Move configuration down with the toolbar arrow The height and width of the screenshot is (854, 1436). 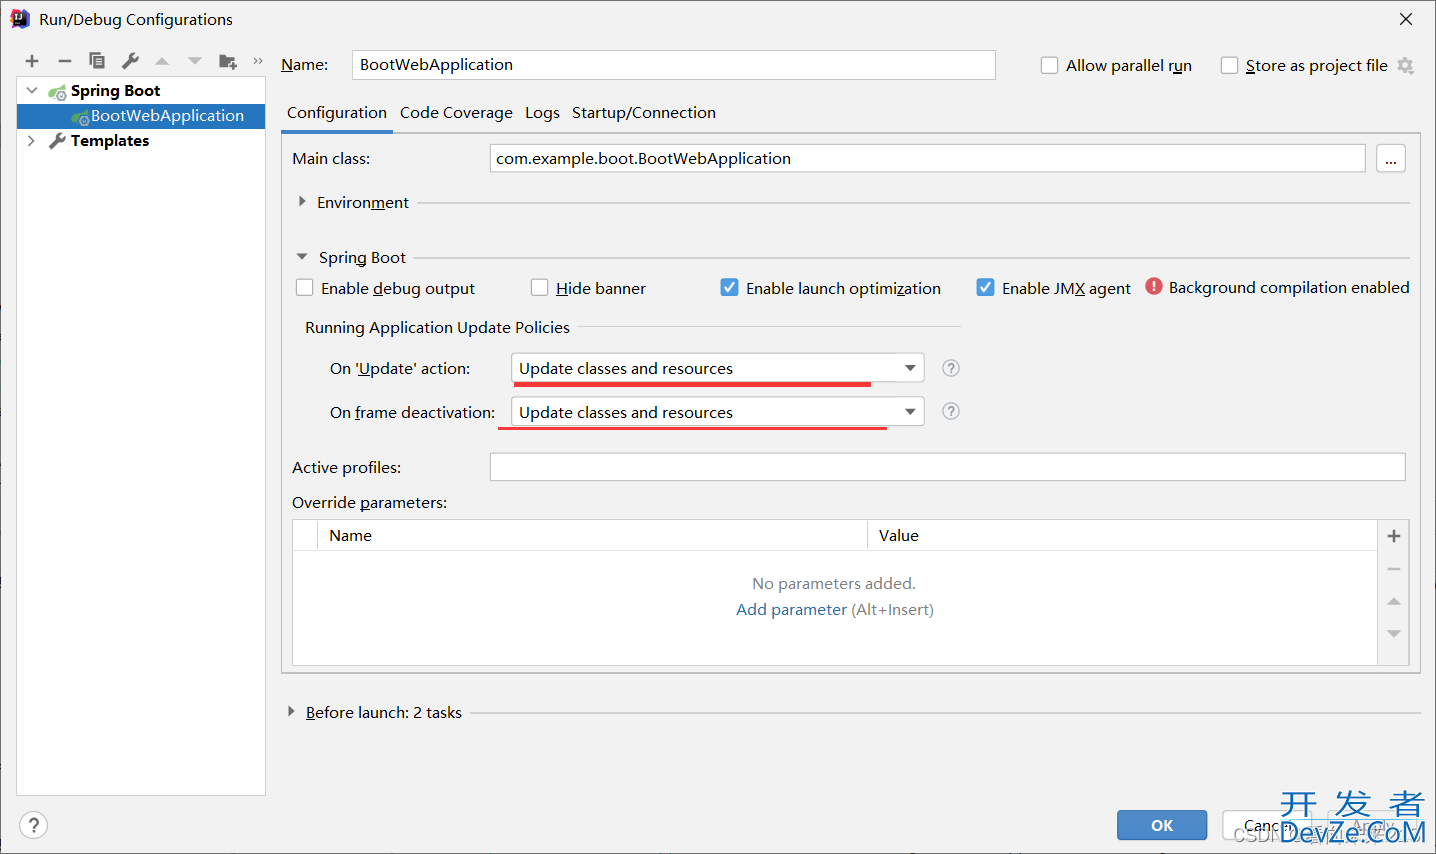click(x=195, y=61)
